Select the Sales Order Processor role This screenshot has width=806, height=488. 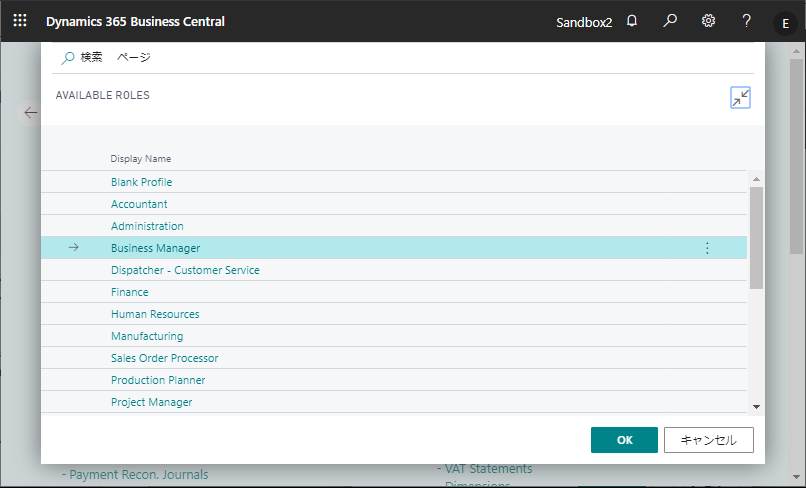point(164,358)
